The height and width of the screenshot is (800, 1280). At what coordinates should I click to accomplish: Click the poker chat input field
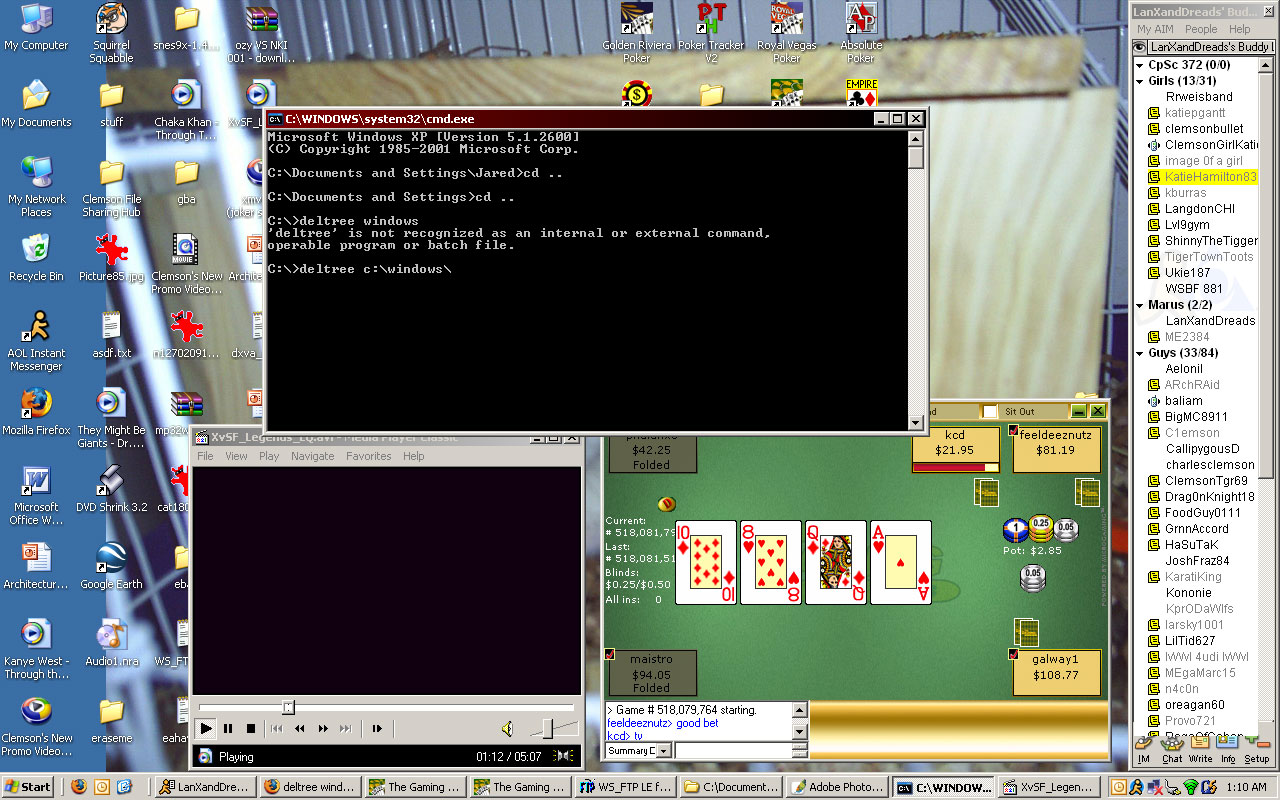click(732, 750)
